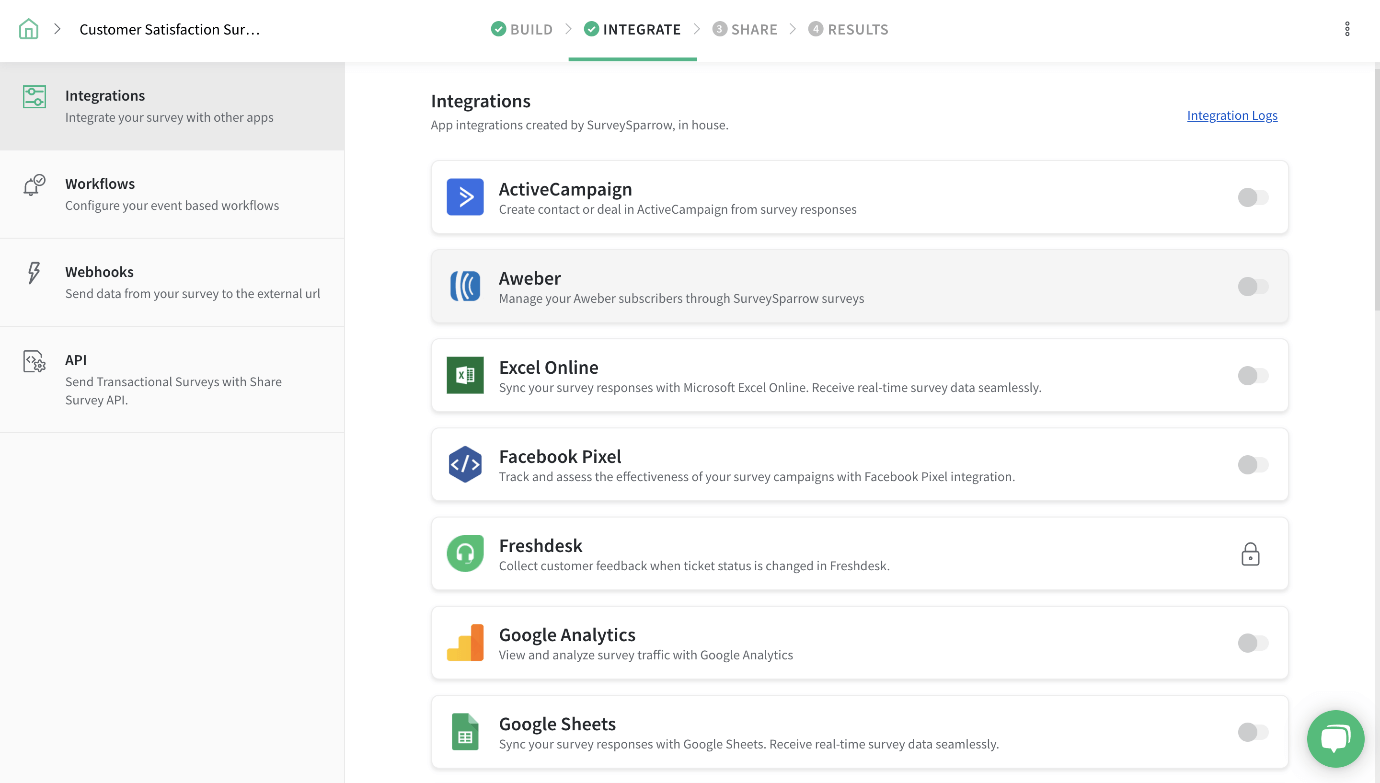The height and width of the screenshot is (783, 1380).
Task: Click the step 3 badge beside SHARE
Action: point(719,29)
